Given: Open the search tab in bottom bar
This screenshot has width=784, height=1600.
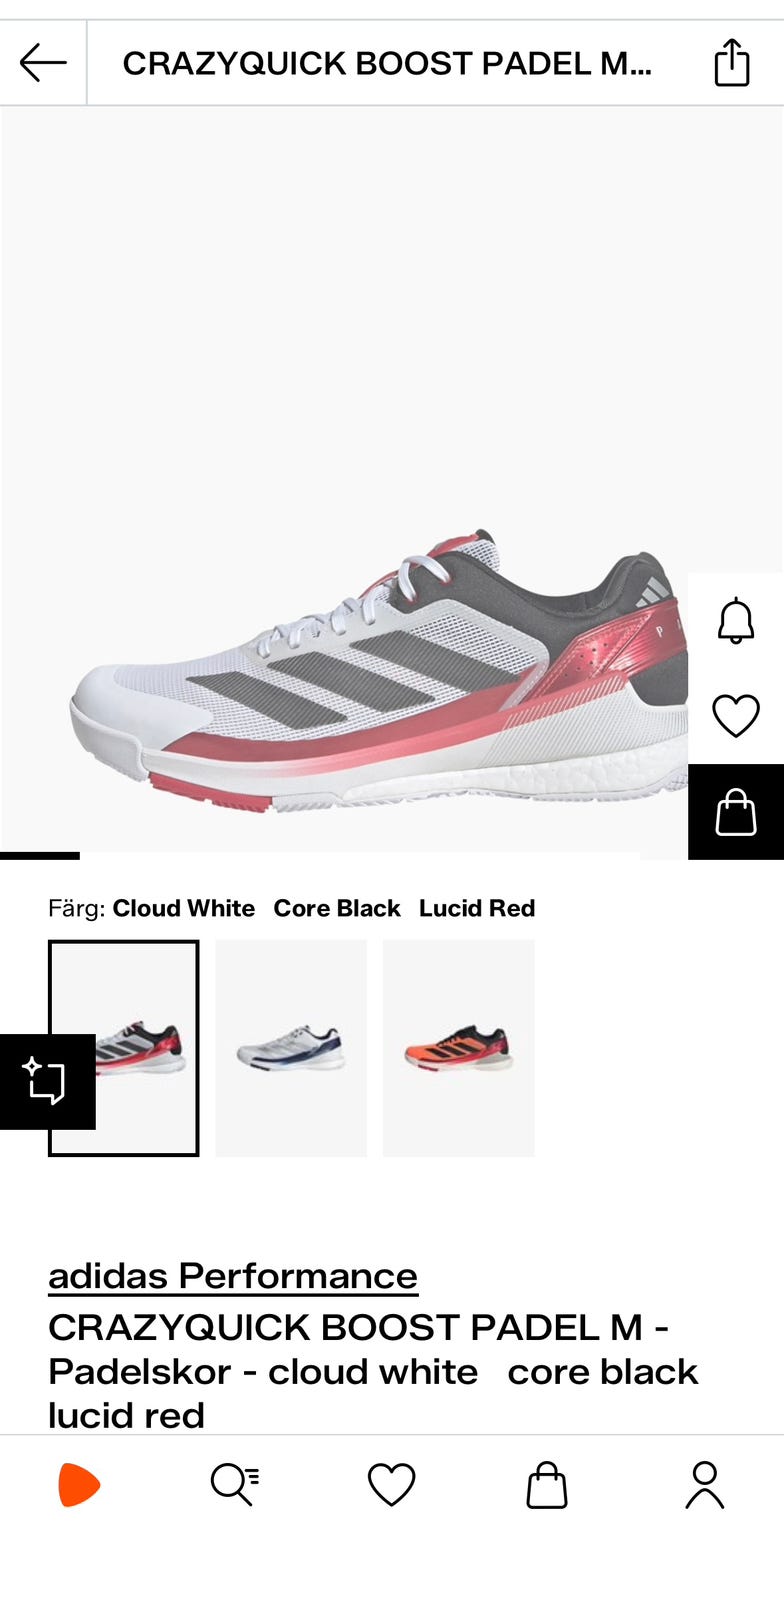Looking at the screenshot, I should coord(235,1484).
